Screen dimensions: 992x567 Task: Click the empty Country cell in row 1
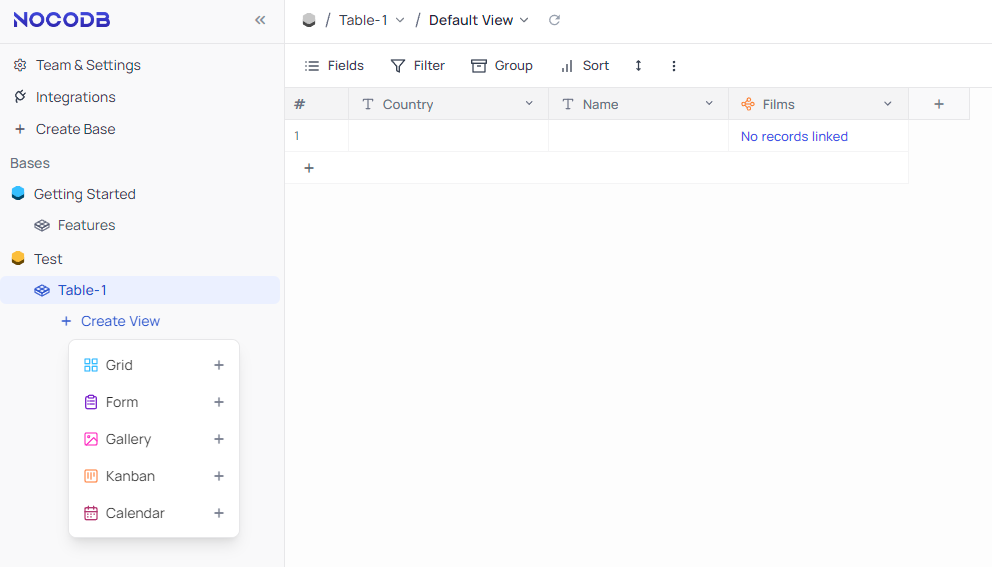[449, 136]
